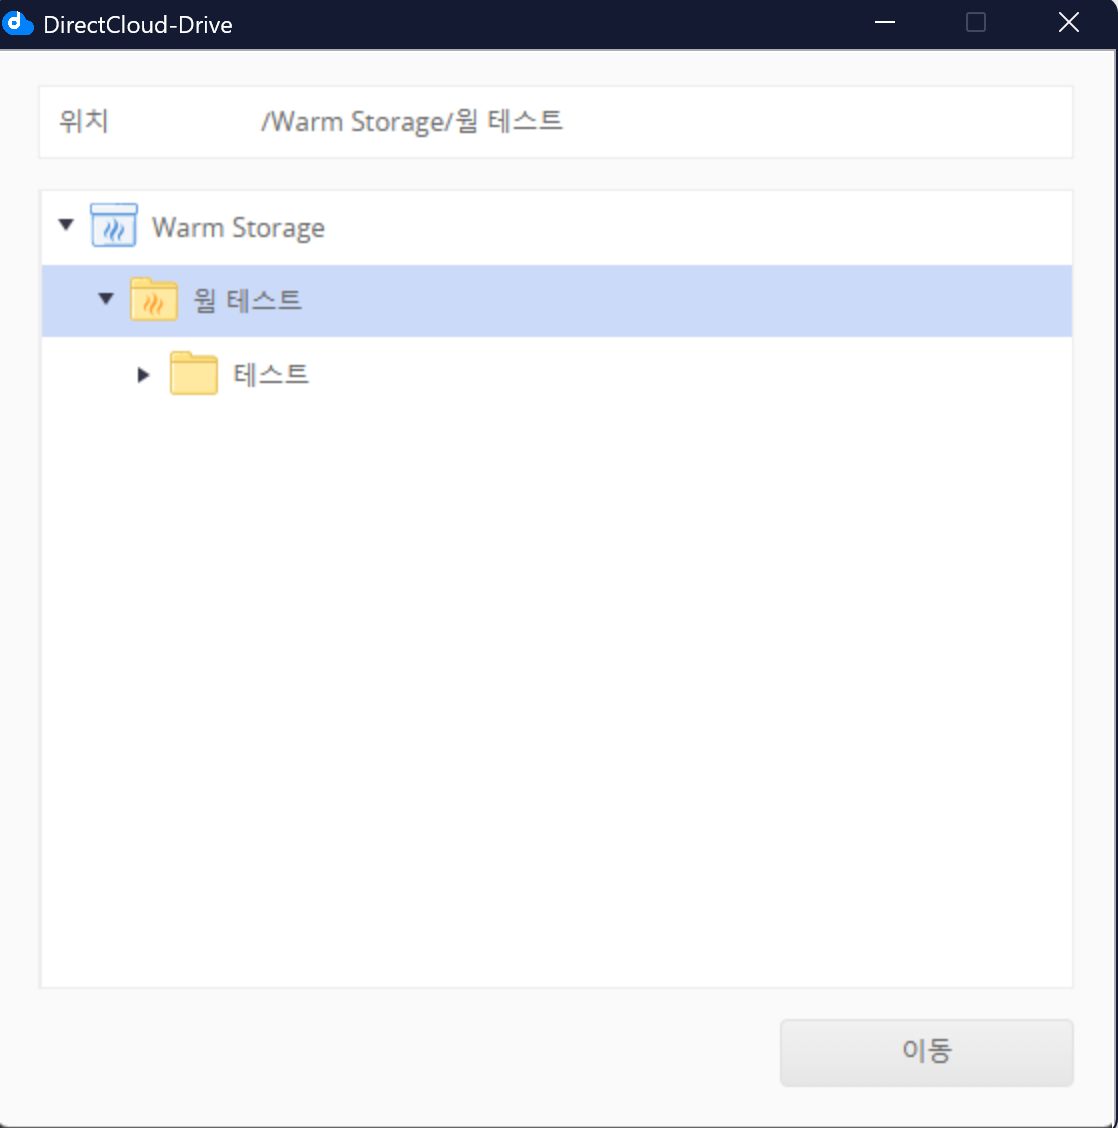Minimize the DirectCloud-Drive window

885,23
